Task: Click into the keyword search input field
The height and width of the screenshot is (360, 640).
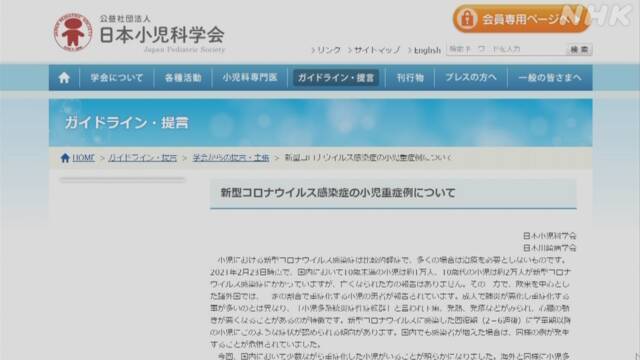Action: coord(506,49)
